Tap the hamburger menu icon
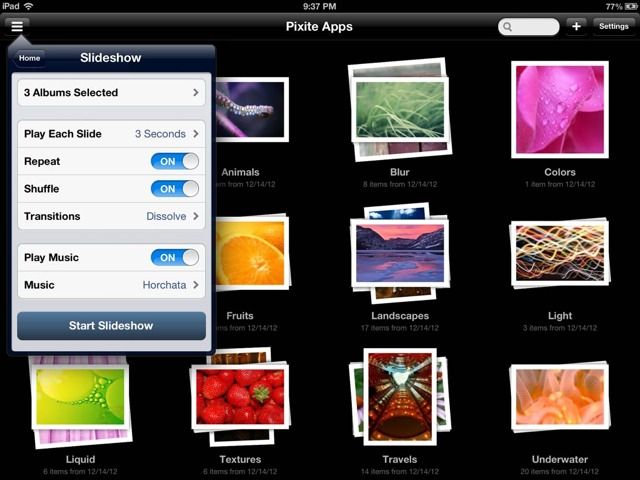This screenshot has height=480, width=640. (x=17, y=27)
